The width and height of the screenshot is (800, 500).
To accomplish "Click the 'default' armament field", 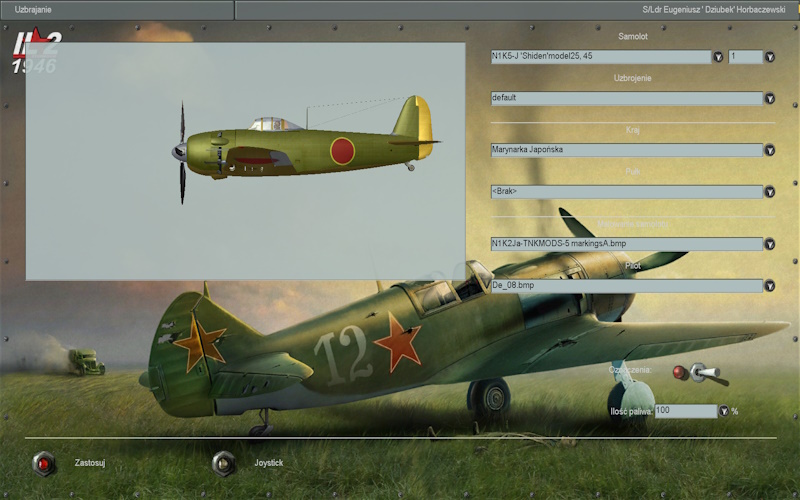I will pyautogui.click(x=627, y=98).
